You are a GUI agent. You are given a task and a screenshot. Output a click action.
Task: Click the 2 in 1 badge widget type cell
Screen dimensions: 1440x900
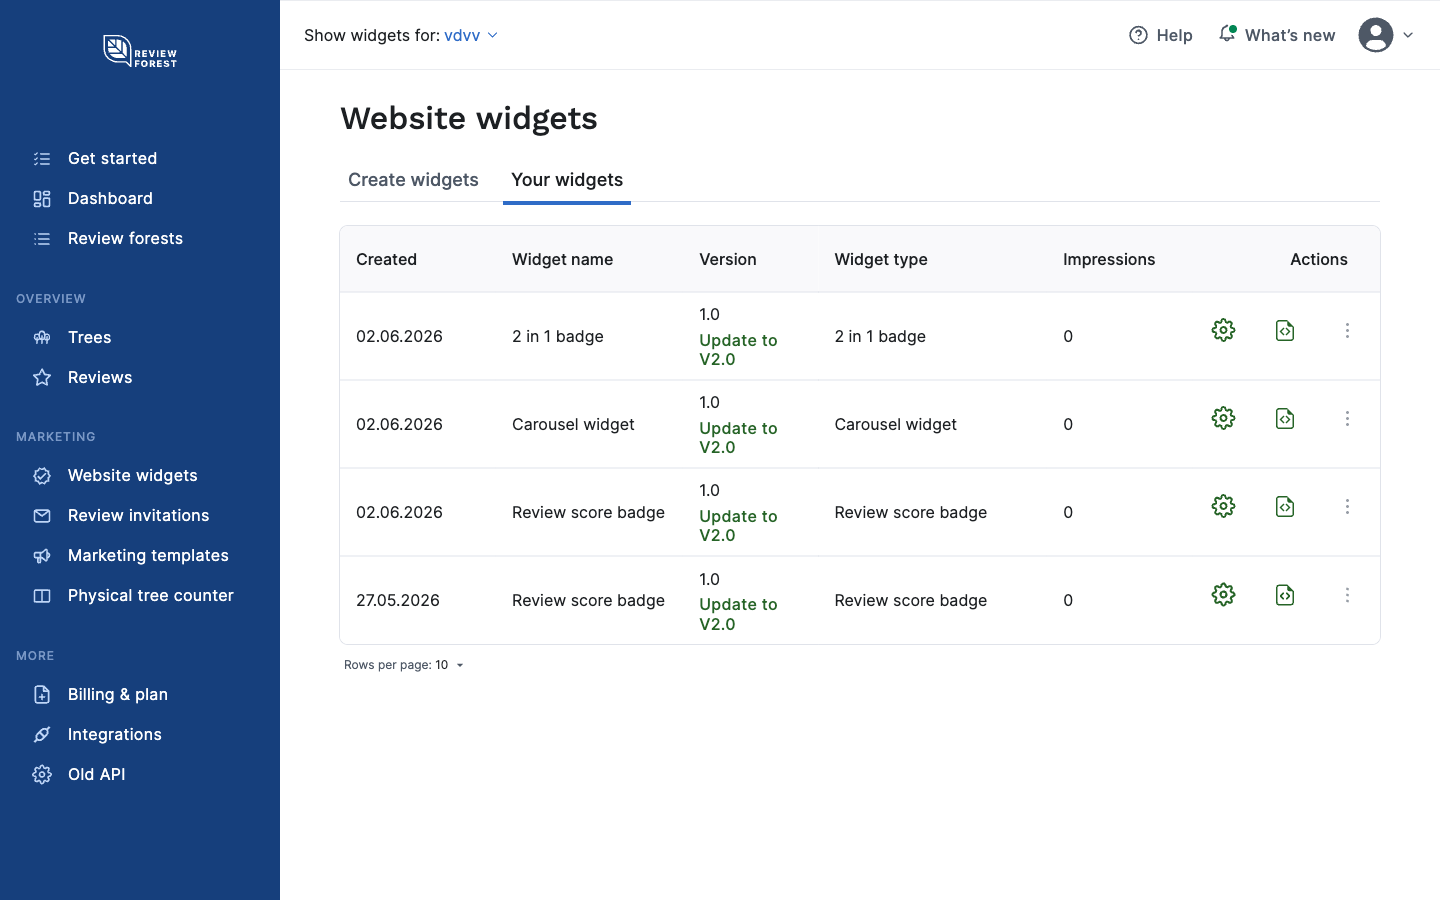click(x=880, y=337)
